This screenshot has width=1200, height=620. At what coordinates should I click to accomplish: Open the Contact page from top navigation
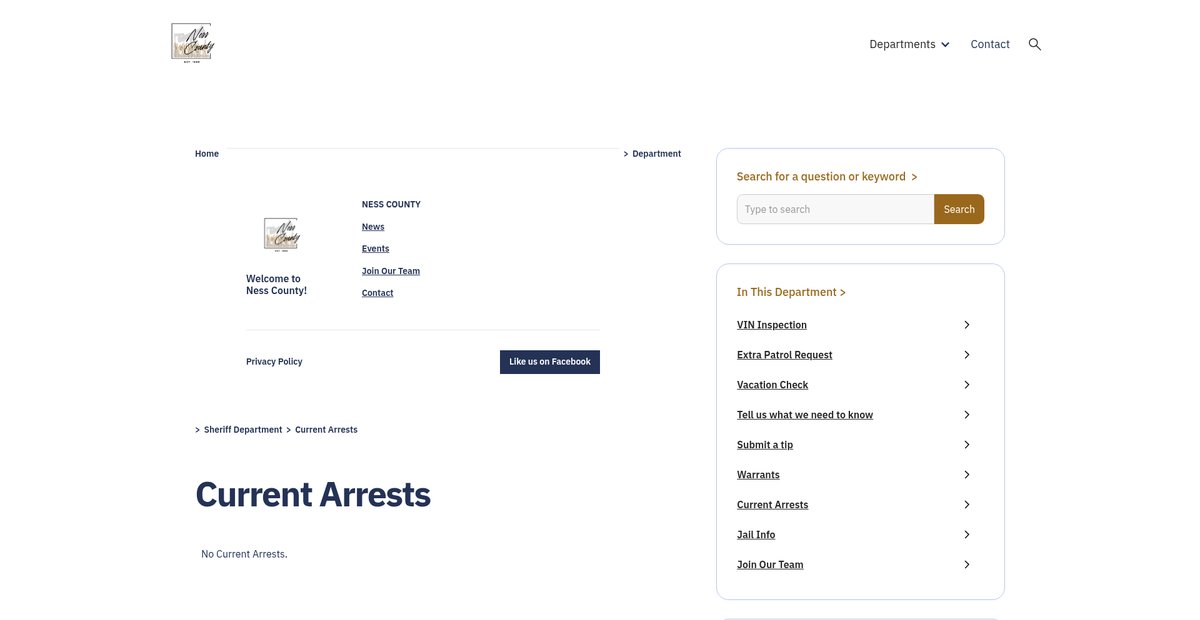click(x=990, y=44)
